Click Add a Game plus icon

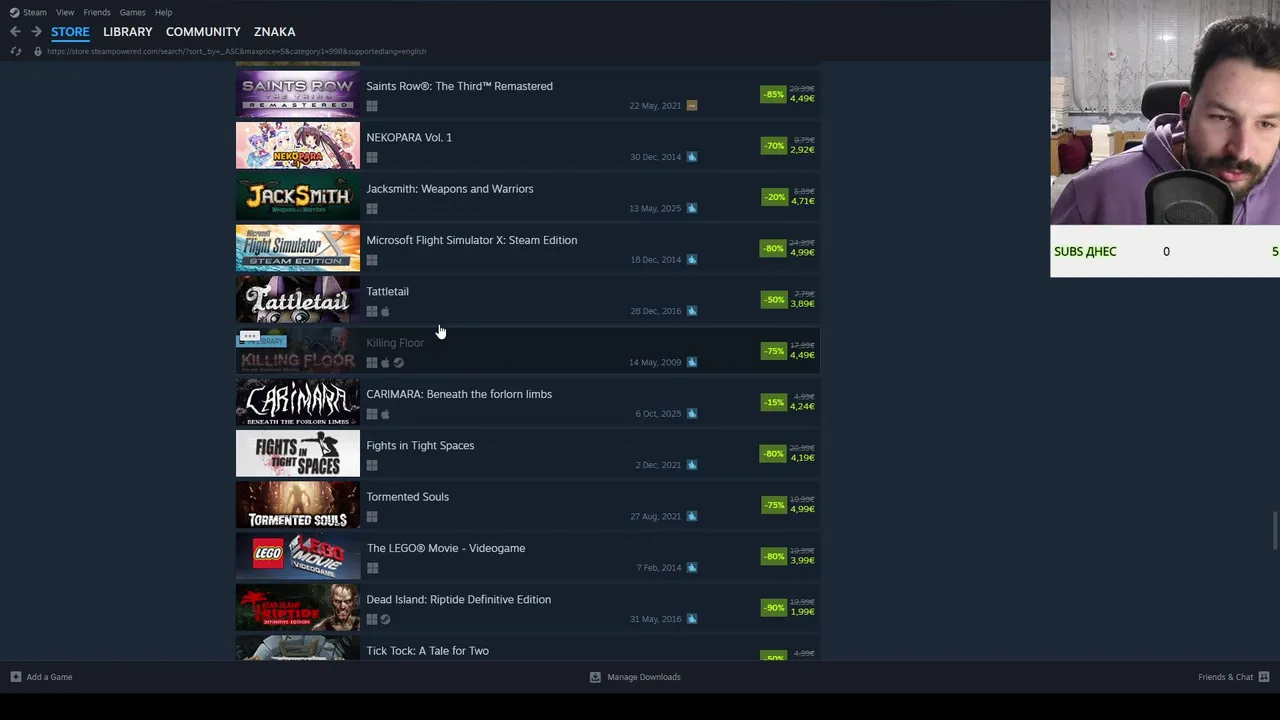(15, 677)
